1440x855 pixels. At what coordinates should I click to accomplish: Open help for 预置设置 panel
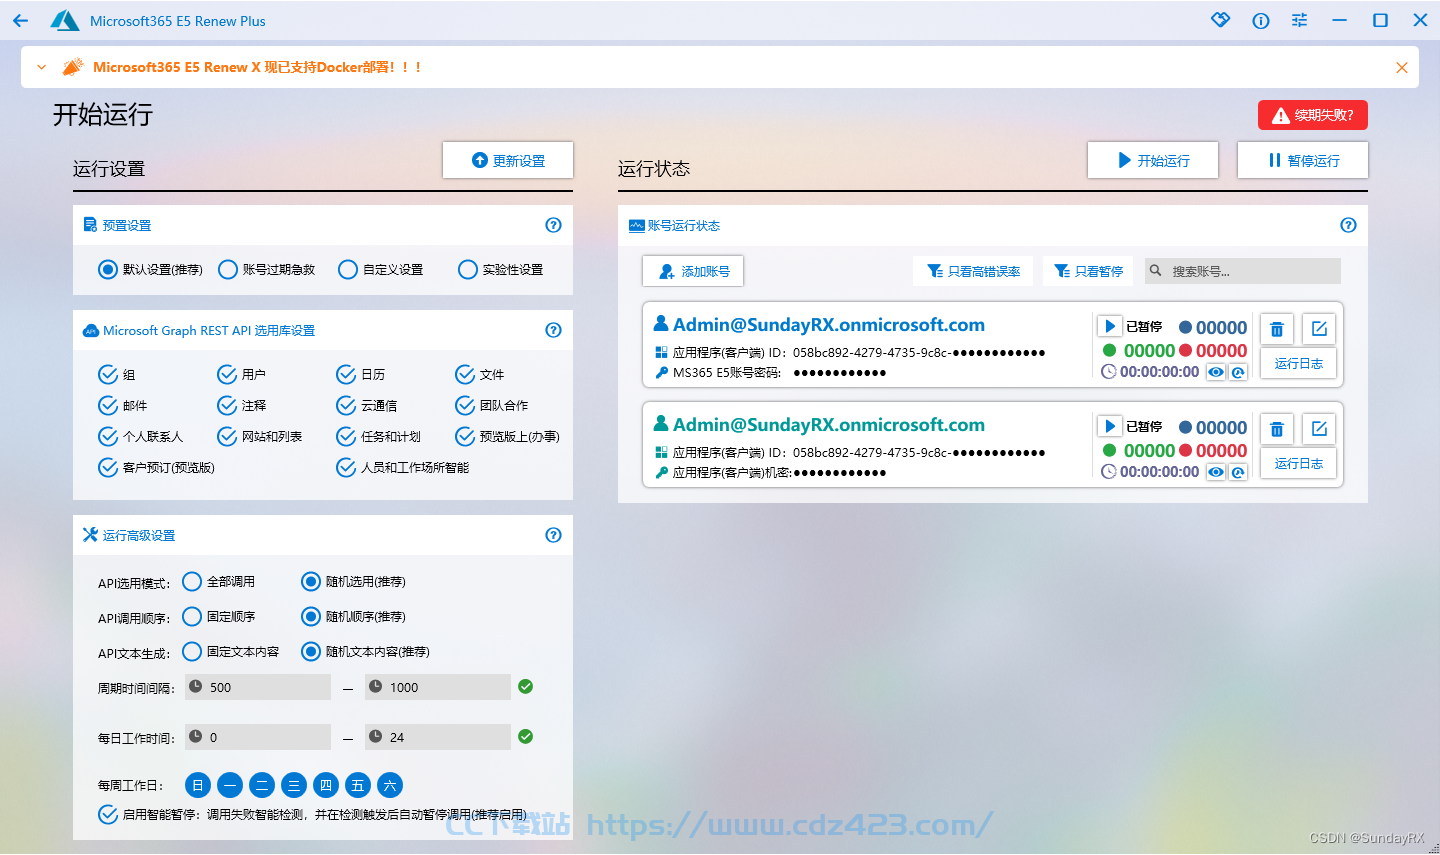(553, 225)
